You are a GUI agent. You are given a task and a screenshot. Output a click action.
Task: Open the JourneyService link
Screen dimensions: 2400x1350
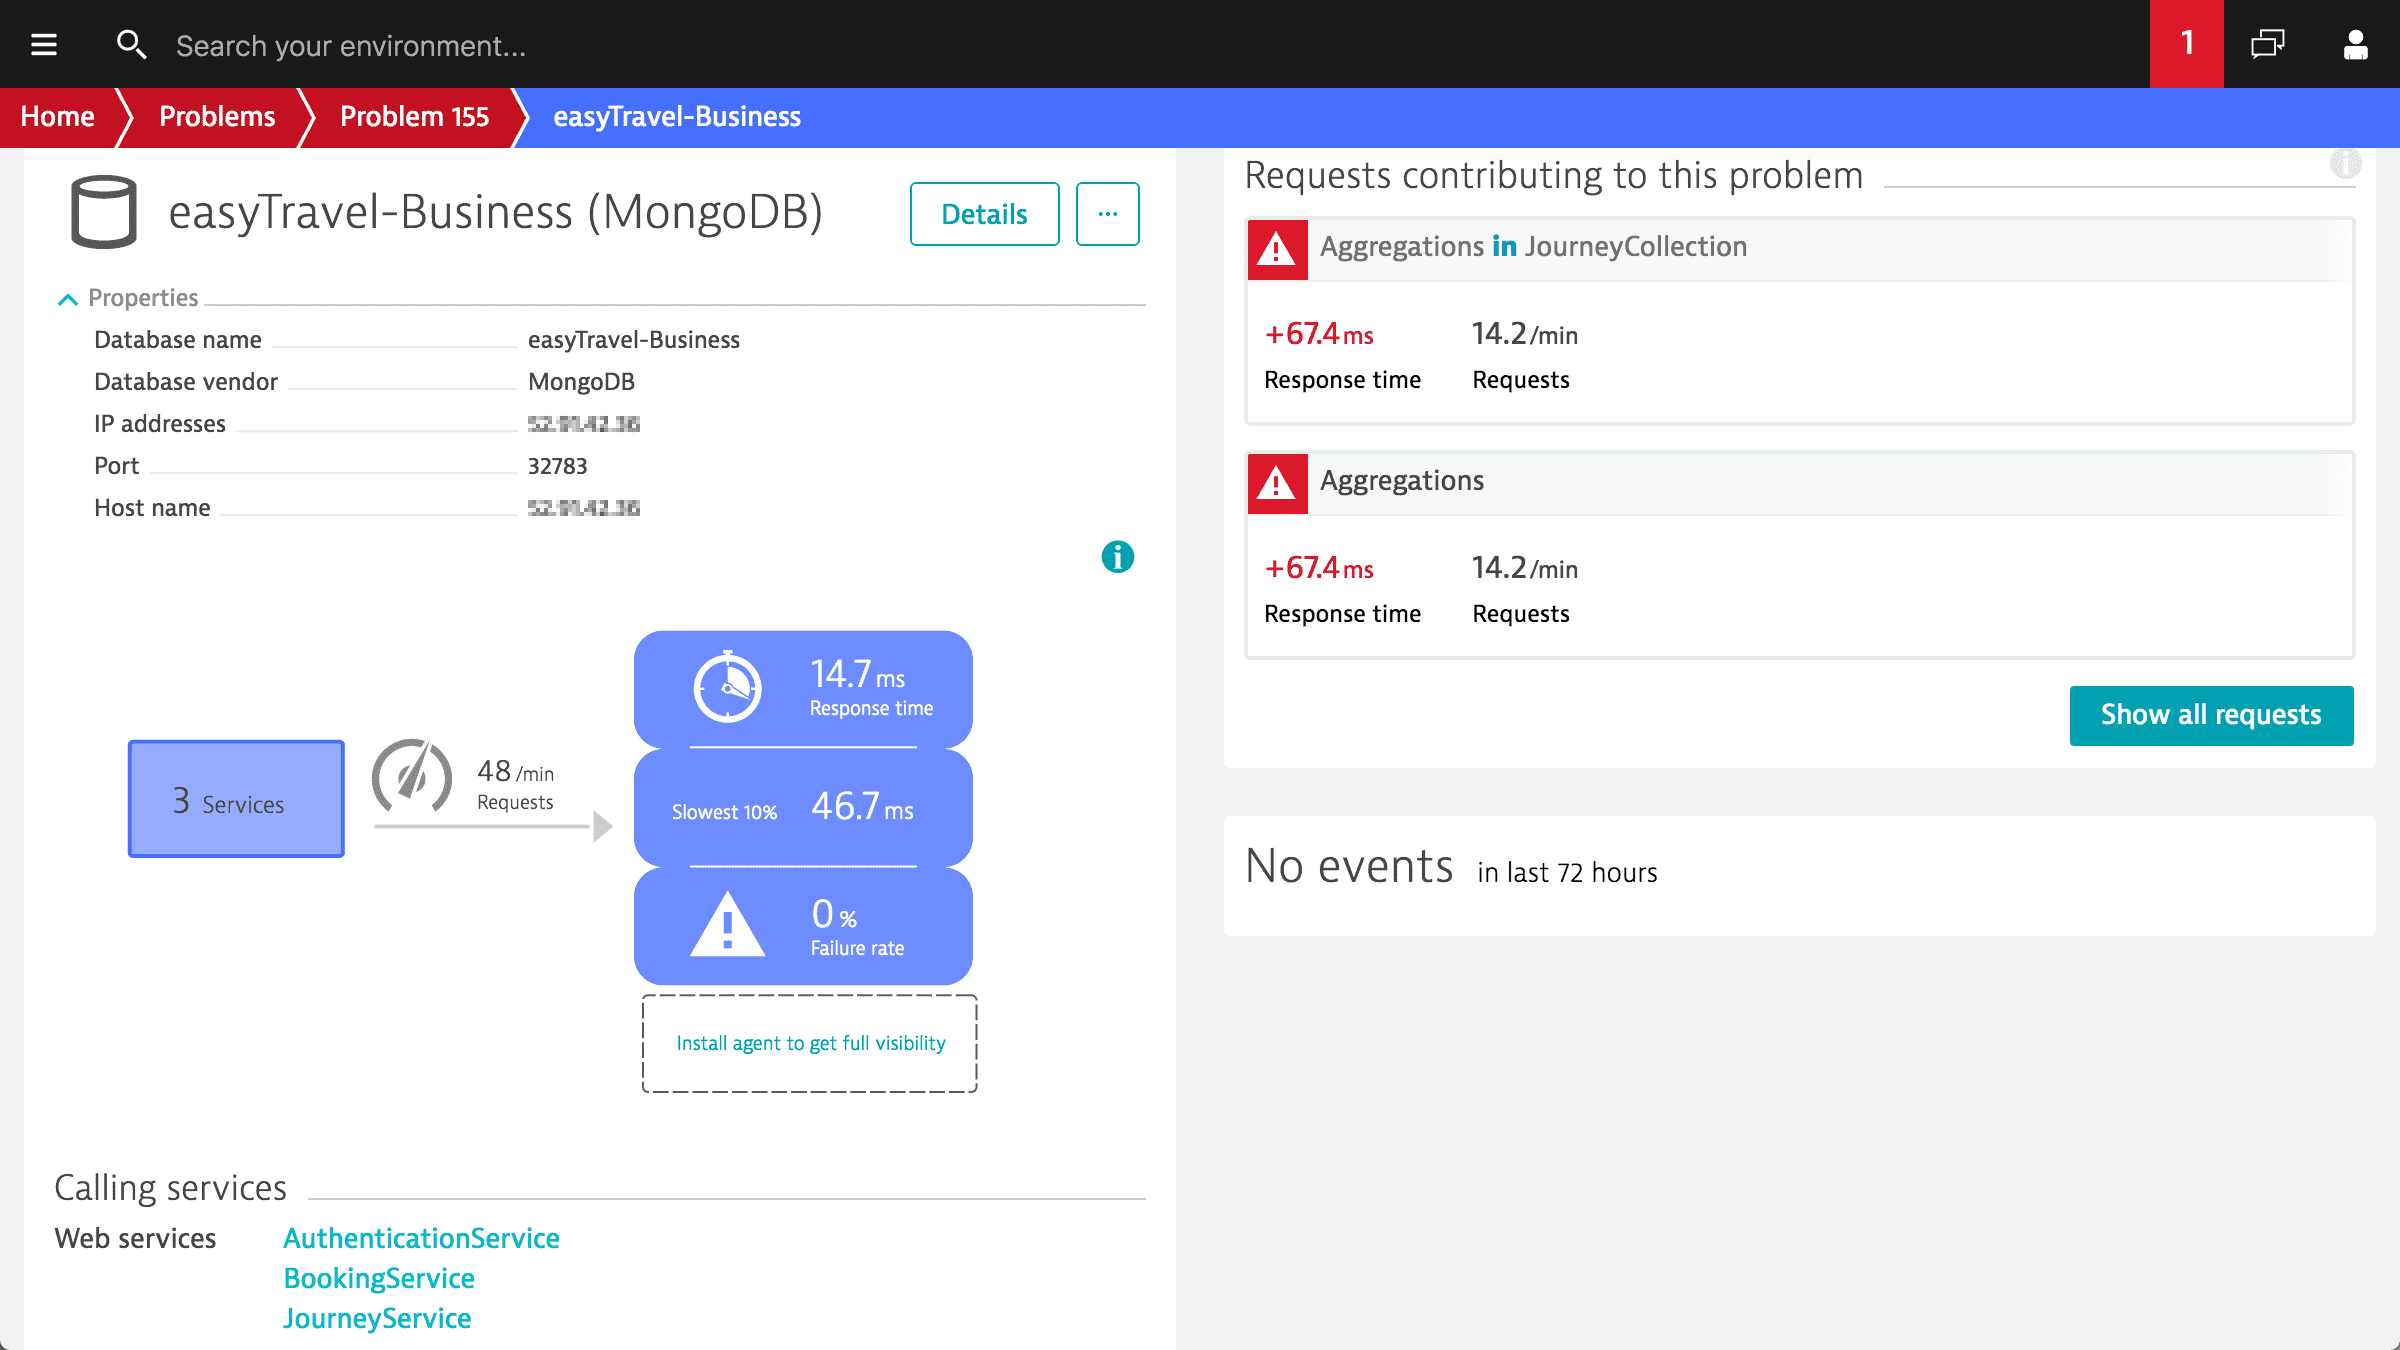click(x=377, y=1318)
